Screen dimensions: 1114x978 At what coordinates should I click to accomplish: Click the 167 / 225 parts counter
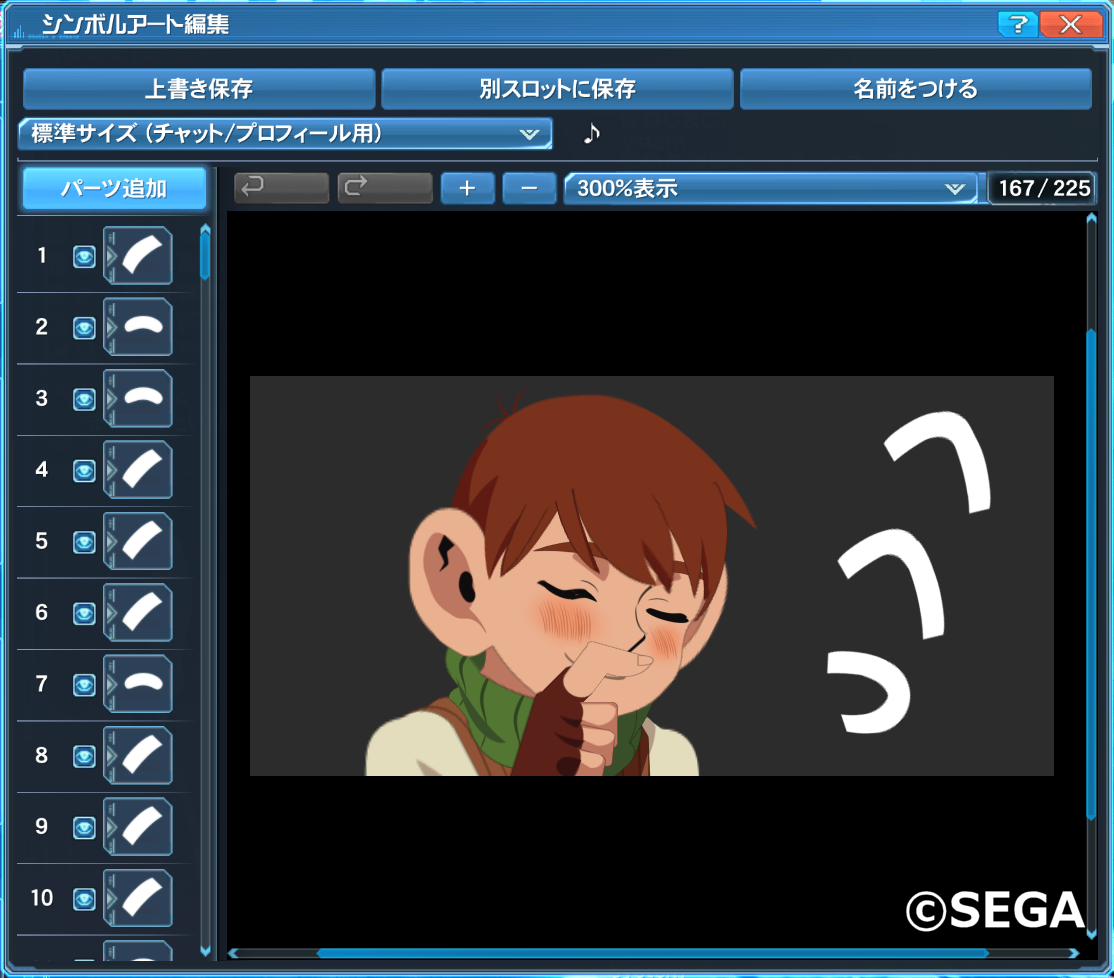click(x=1044, y=188)
